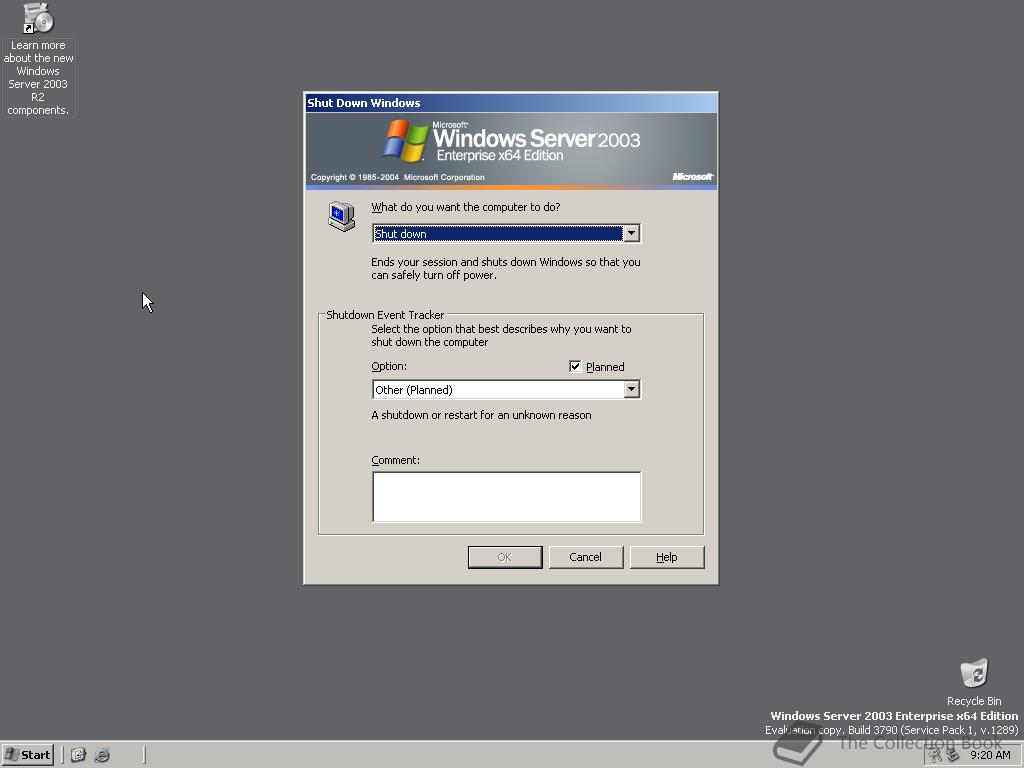Screen dimensions: 1024x768
Task: Click the disabled OK button
Action: (x=505, y=557)
